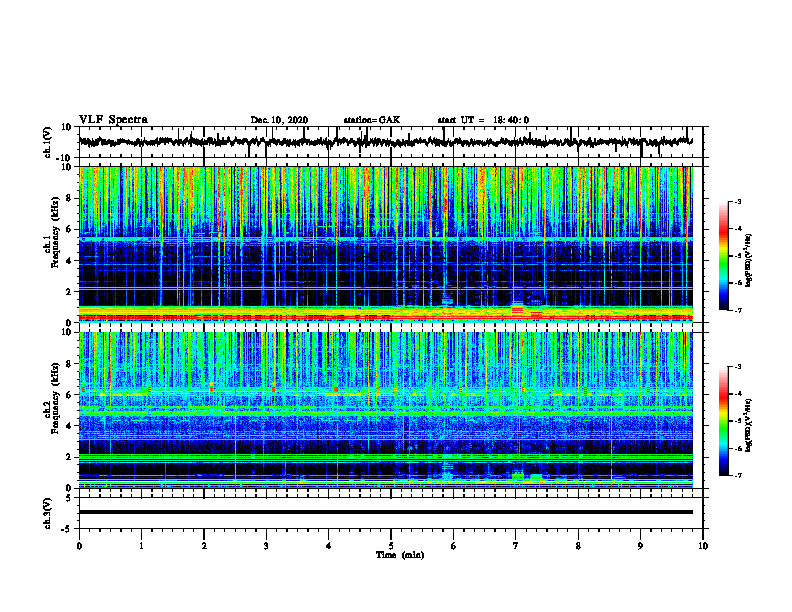Screen dimensions: 792x612
Task: Click the ch.1 spectrogram color scale bar
Action: [x=724, y=256]
